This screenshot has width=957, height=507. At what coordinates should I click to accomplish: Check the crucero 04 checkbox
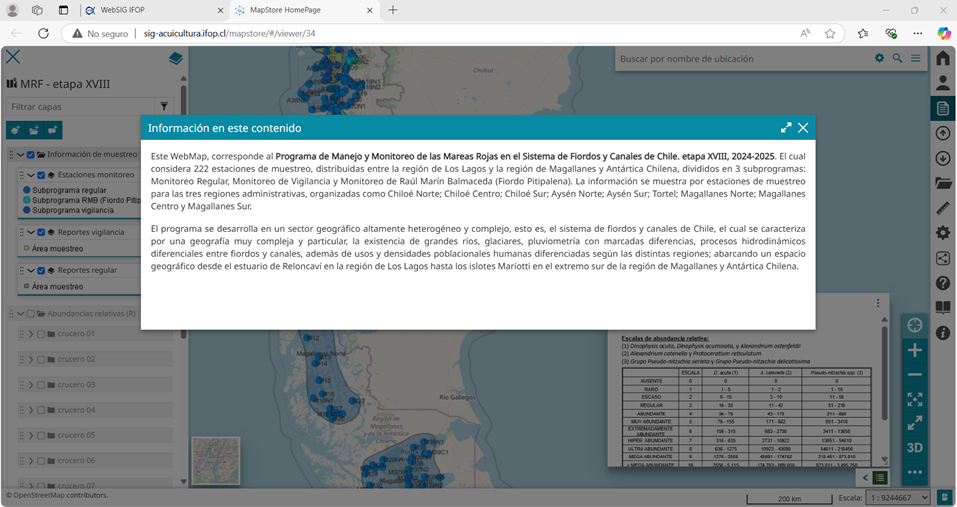coord(41,411)
